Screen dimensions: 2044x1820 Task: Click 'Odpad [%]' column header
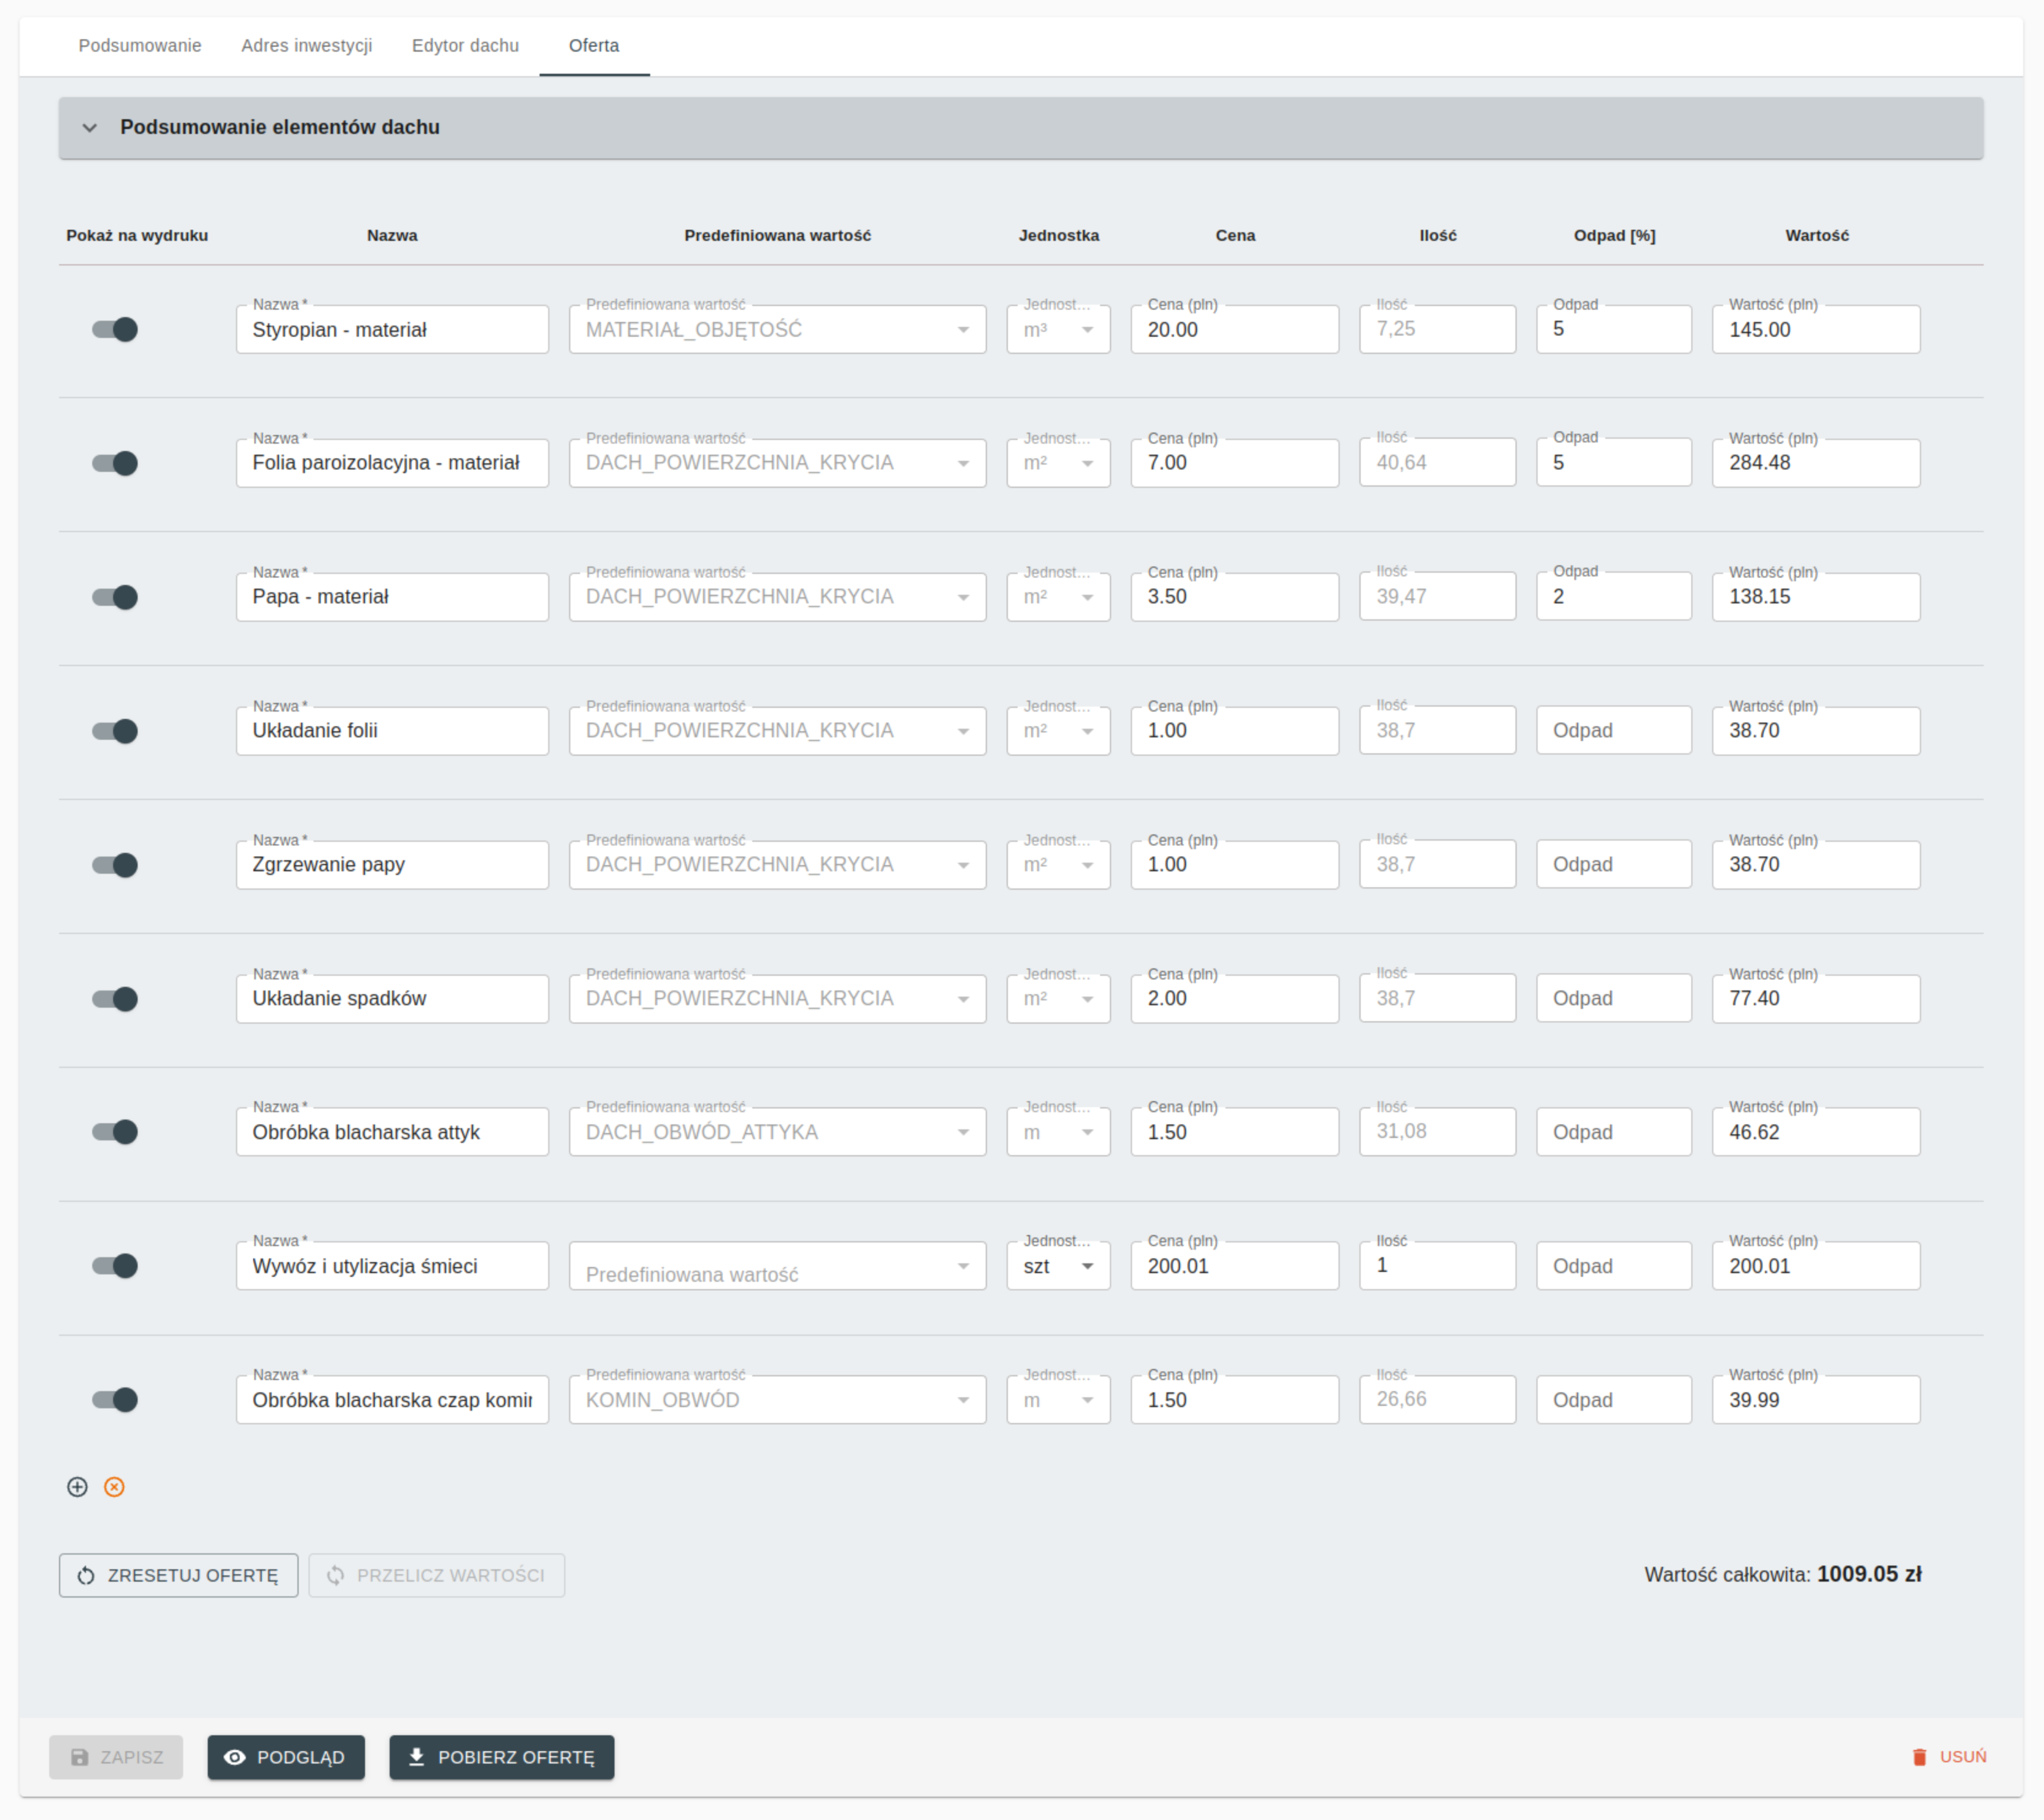(1614, 236)
